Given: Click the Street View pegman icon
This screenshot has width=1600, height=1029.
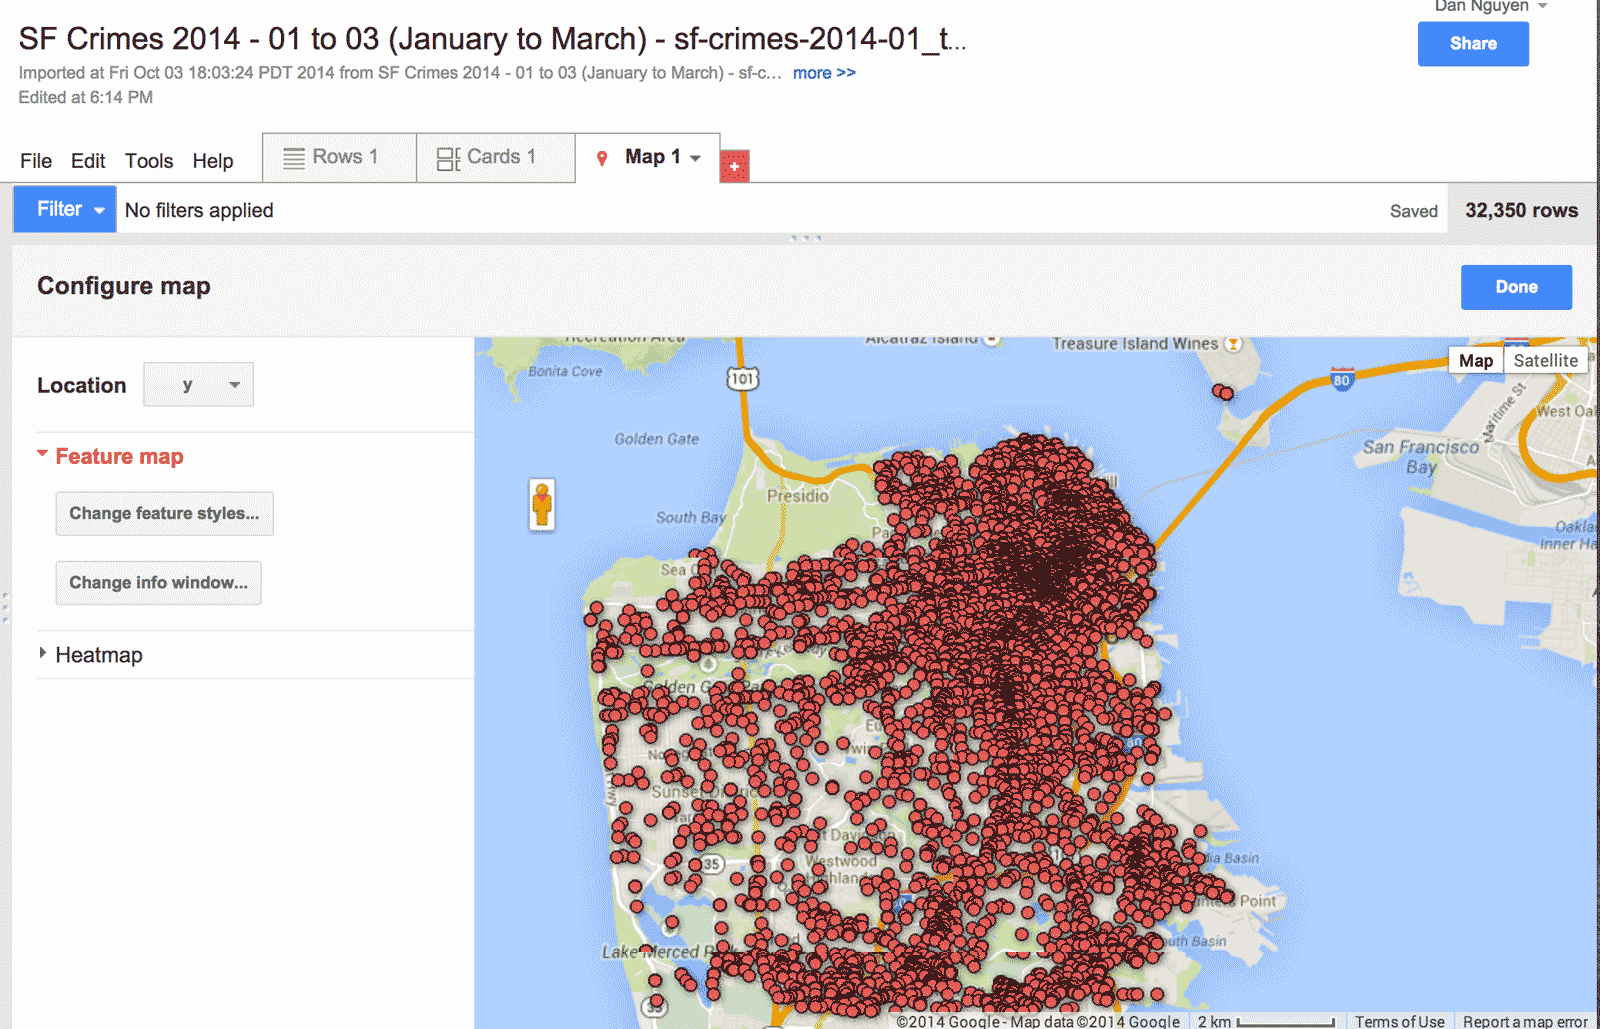Looking at the screenshot, I should pos(542,505).
